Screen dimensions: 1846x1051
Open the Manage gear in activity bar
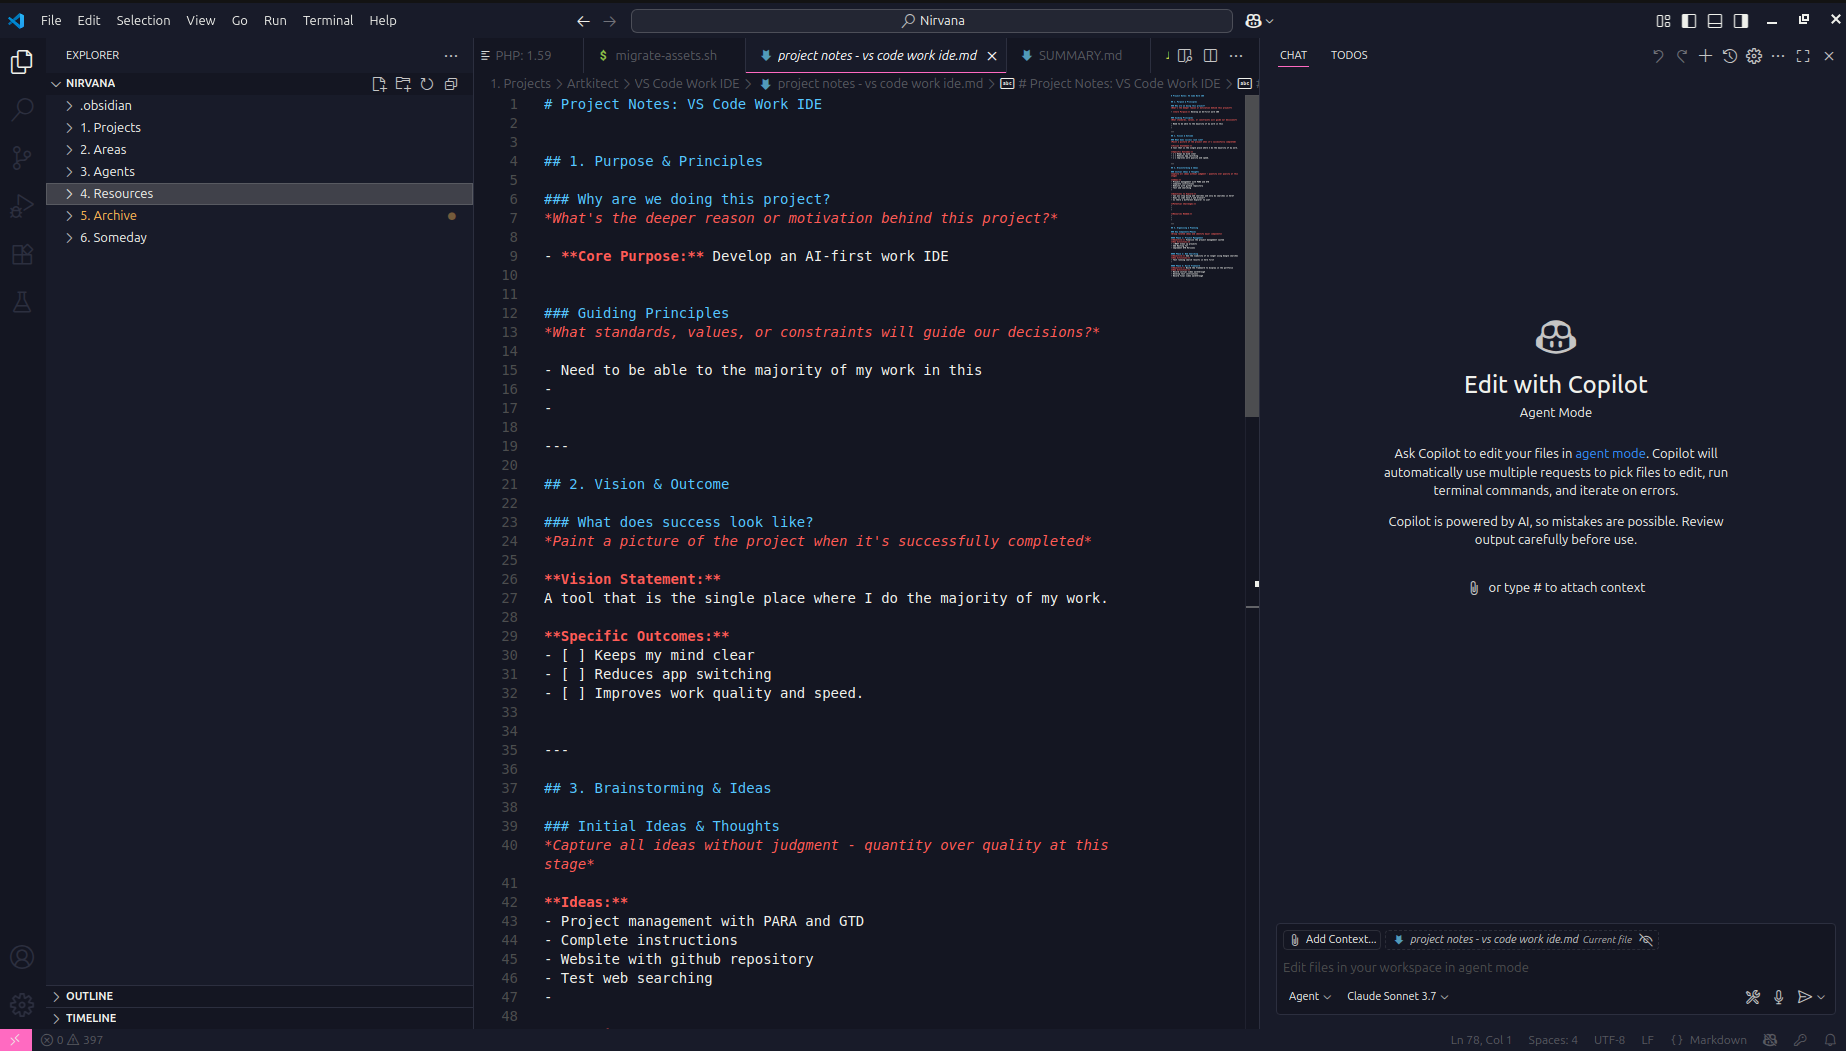pos(22,1005)
